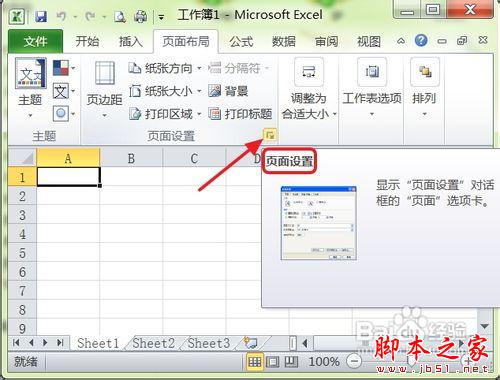Go to last sheet with navigation arrow
The image size is (500, 380).
tap(60, 342)
